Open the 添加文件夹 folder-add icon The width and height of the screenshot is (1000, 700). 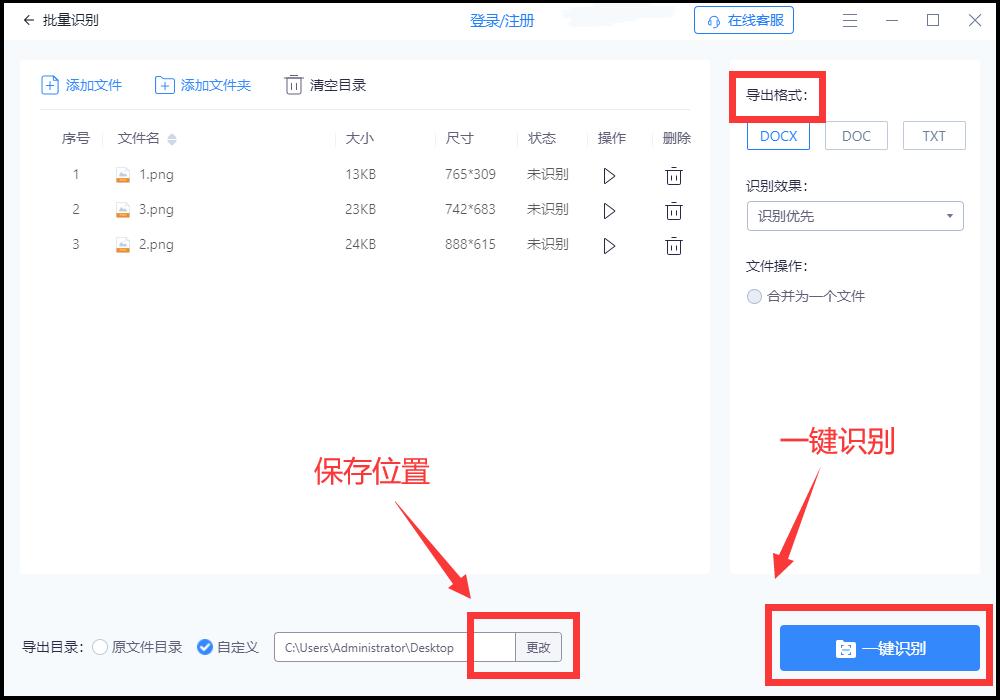click(x=164, y=85)
